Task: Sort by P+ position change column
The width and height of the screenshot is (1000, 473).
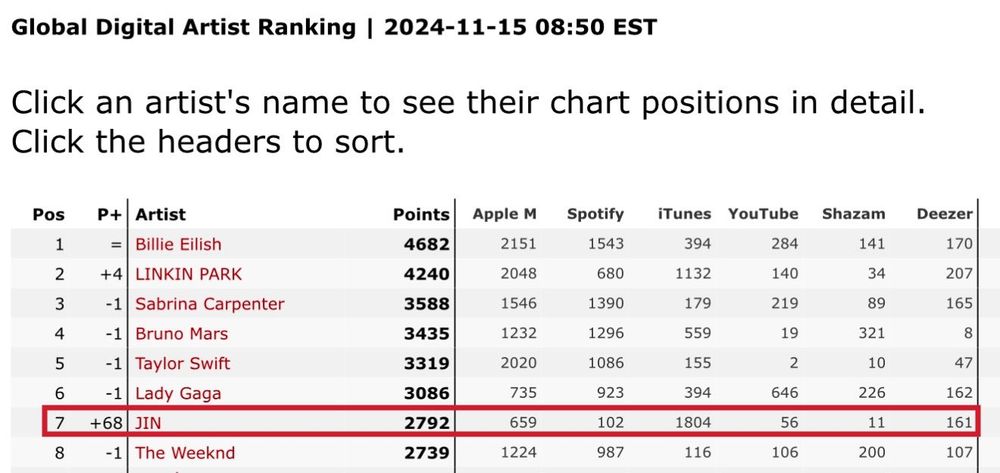Action: (109, 214)
